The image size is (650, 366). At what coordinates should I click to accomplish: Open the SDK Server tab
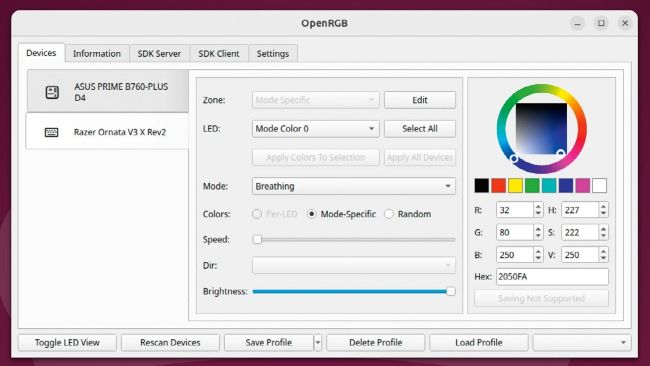click(x=159, y=53)
